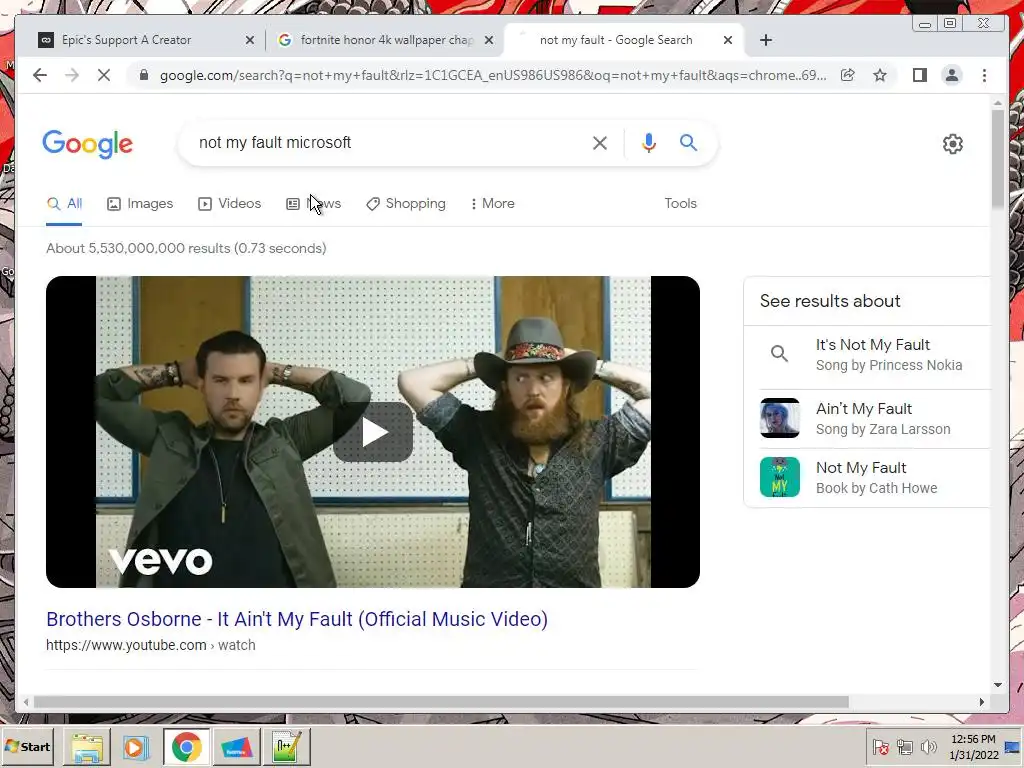Show Images results

[140, 204]
